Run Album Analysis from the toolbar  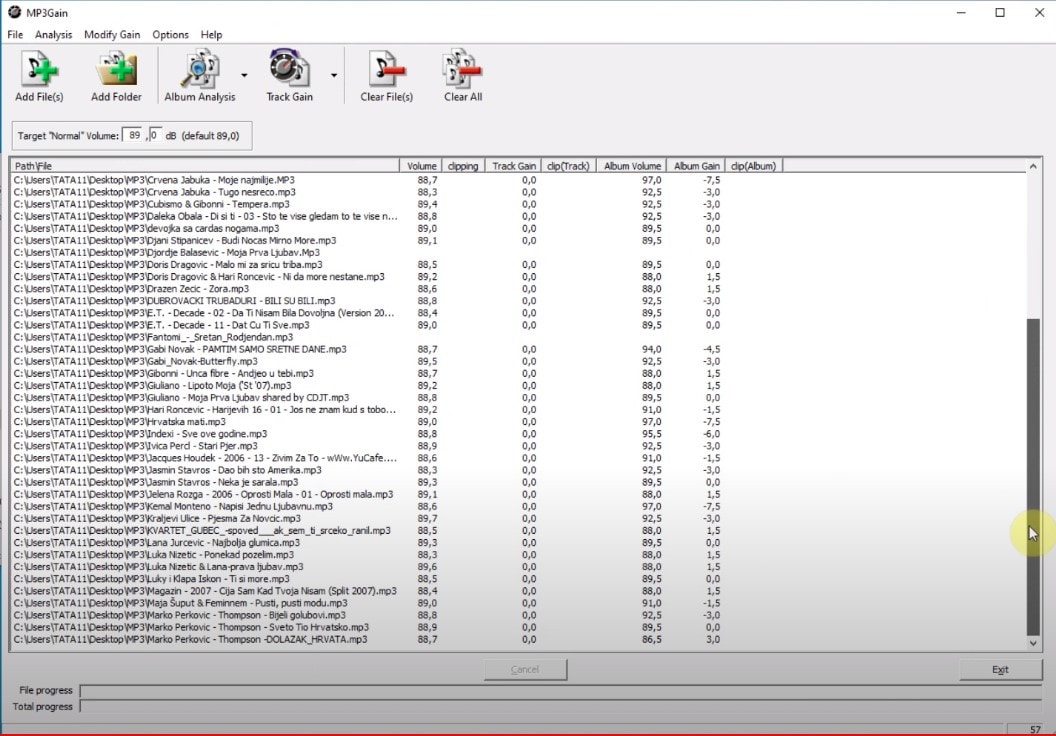199,75
